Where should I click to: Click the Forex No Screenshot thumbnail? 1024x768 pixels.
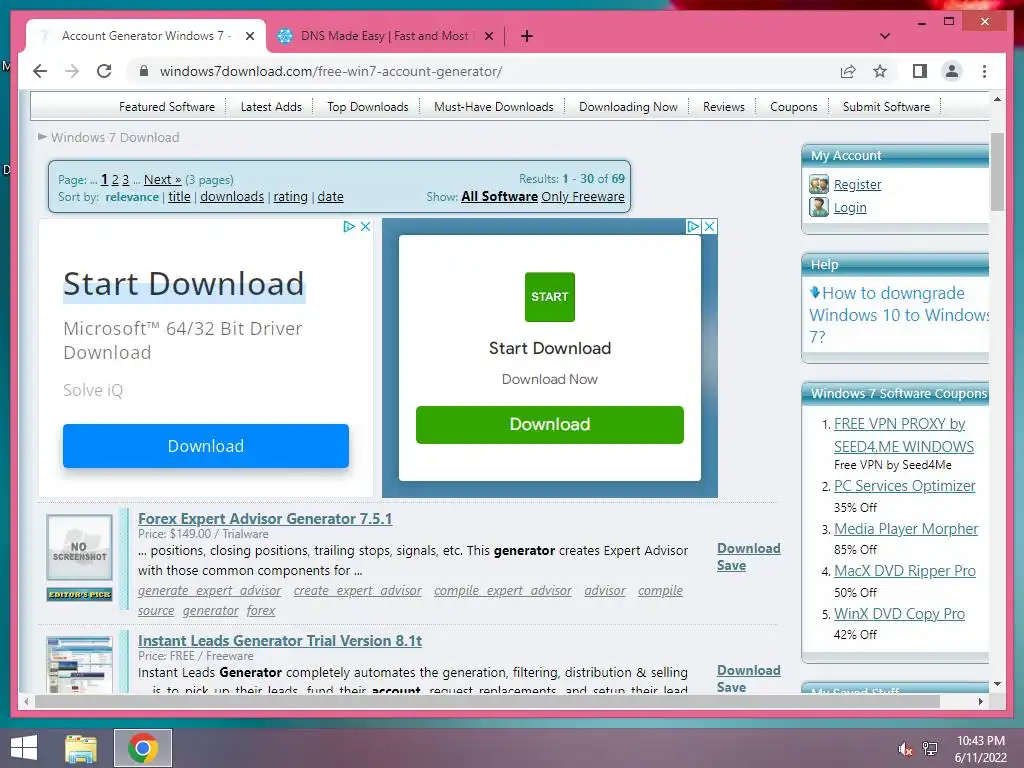[x=80, y=547]
